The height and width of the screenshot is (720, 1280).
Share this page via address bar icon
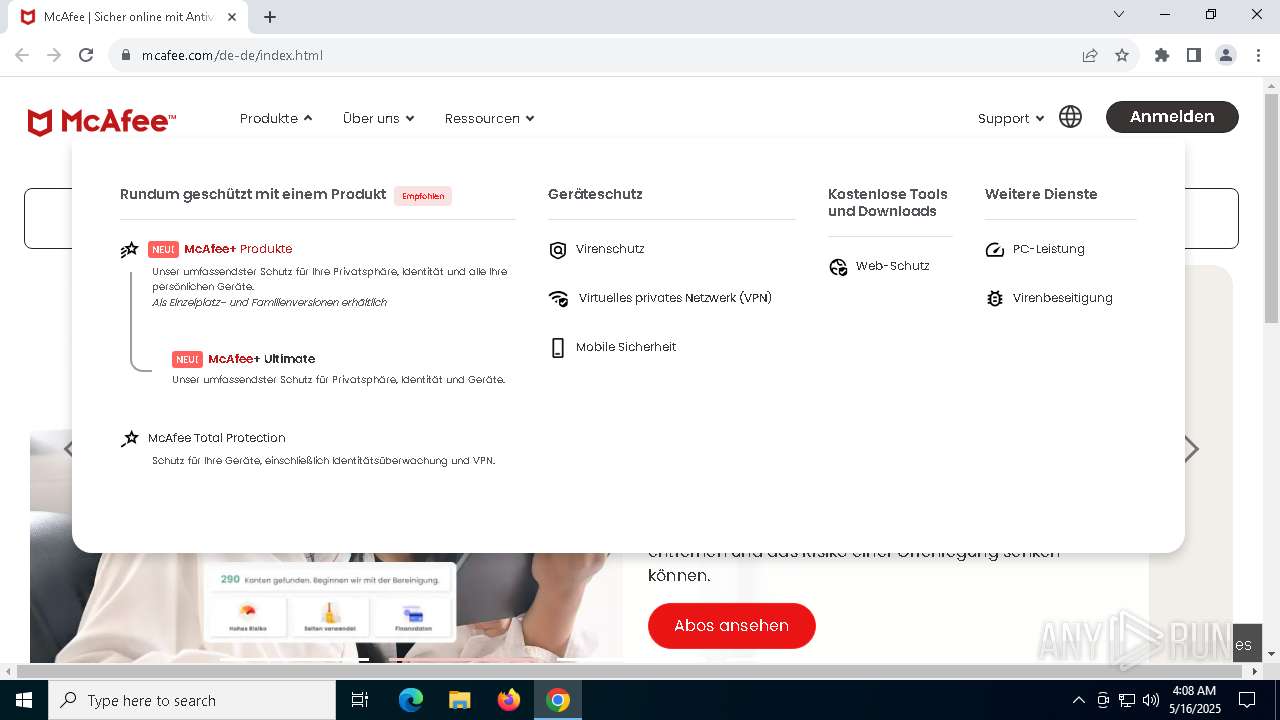point(1090,55)
